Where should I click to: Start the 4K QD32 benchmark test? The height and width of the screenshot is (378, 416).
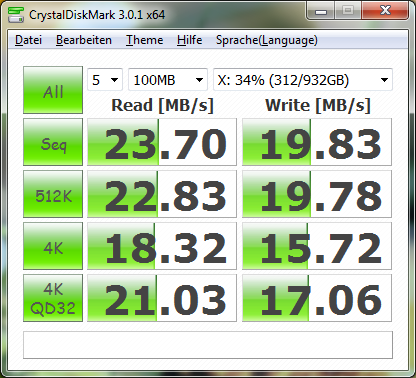[53, 298]
